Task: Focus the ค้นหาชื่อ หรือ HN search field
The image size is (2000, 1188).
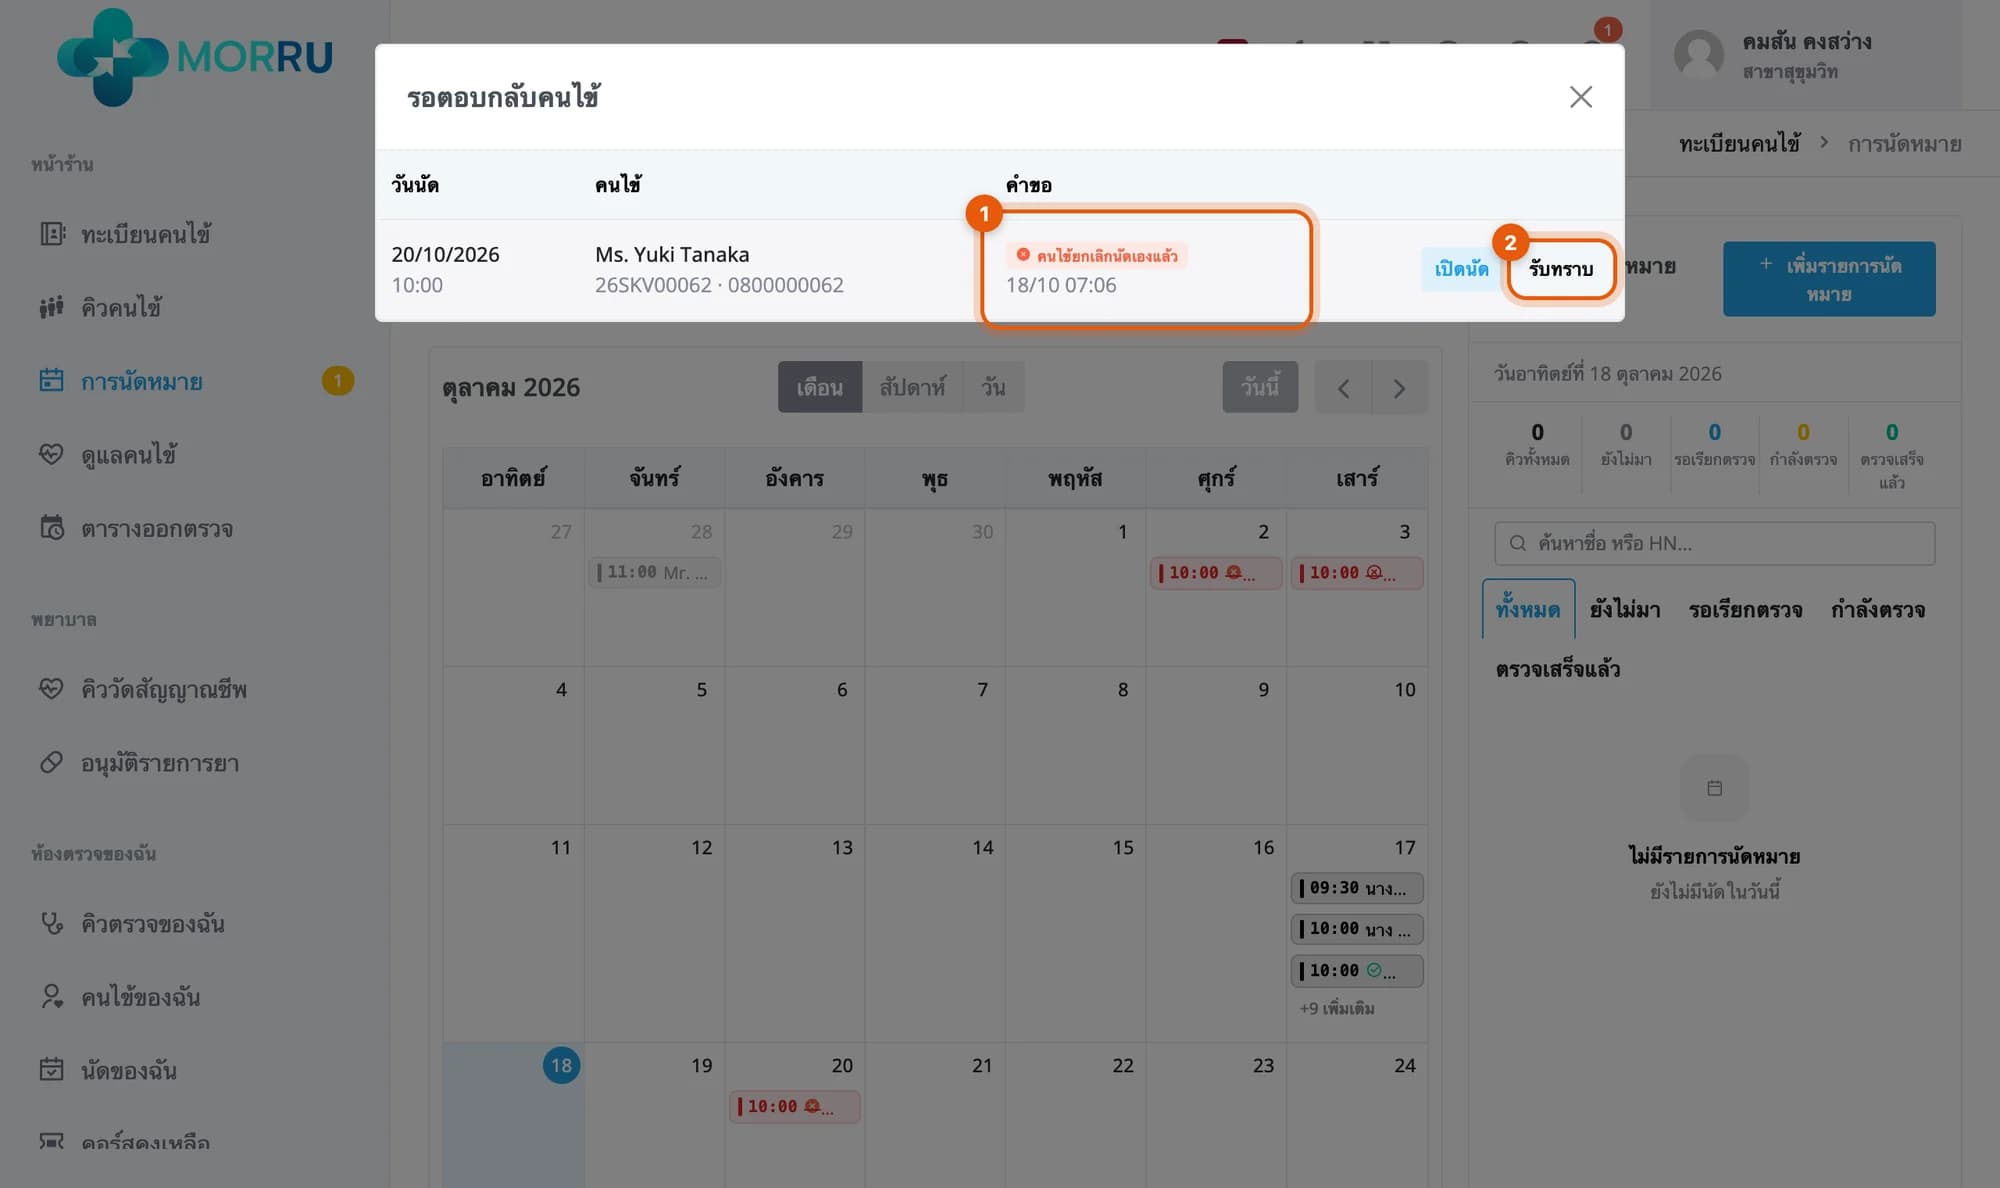Action: click(1715, 543)
